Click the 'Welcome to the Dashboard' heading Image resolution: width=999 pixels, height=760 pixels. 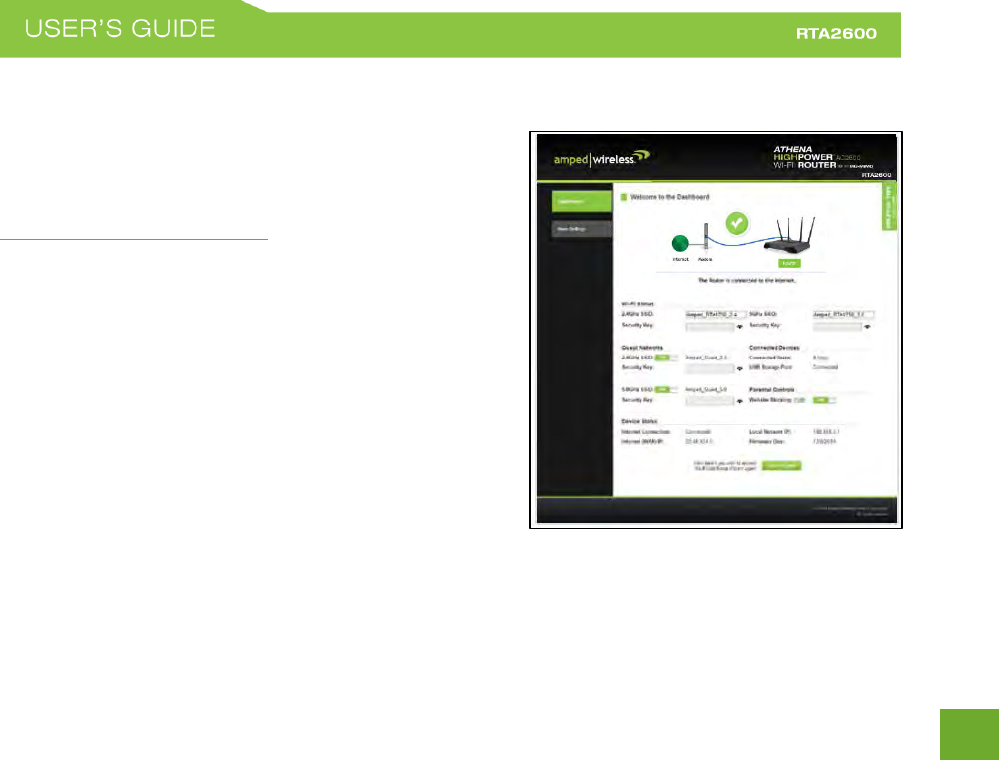point(670,197)
